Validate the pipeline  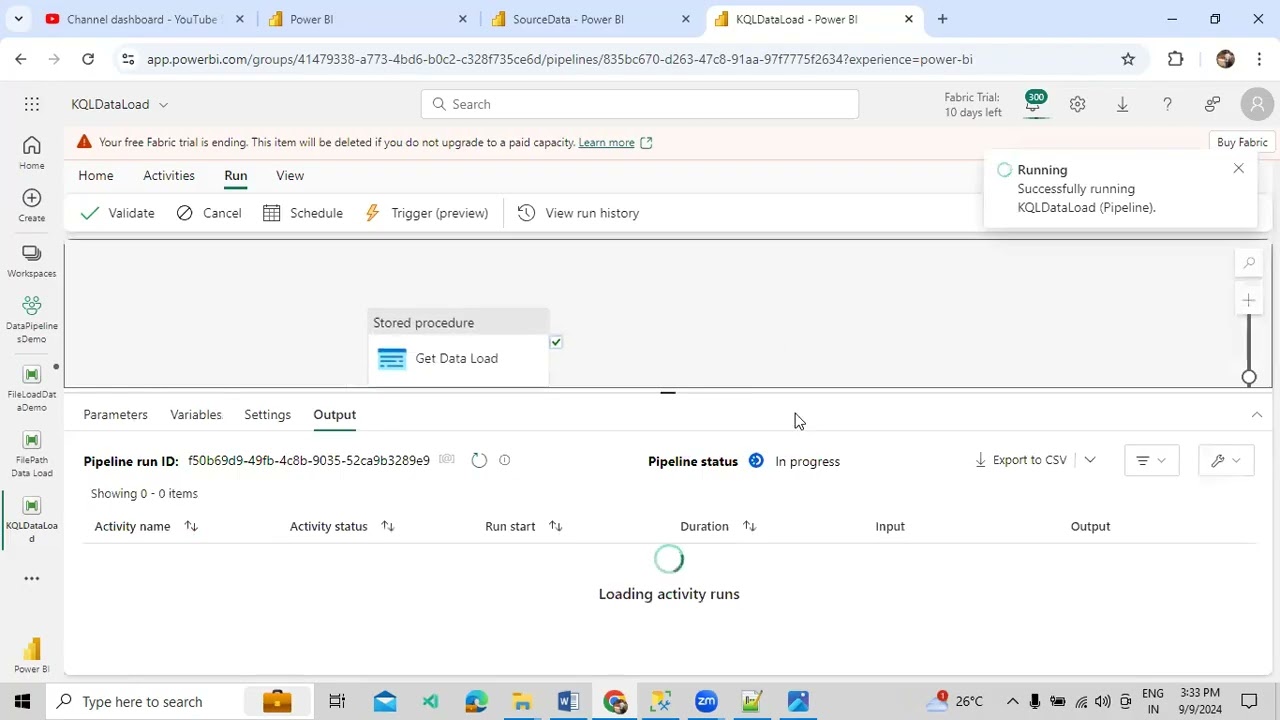118,213
